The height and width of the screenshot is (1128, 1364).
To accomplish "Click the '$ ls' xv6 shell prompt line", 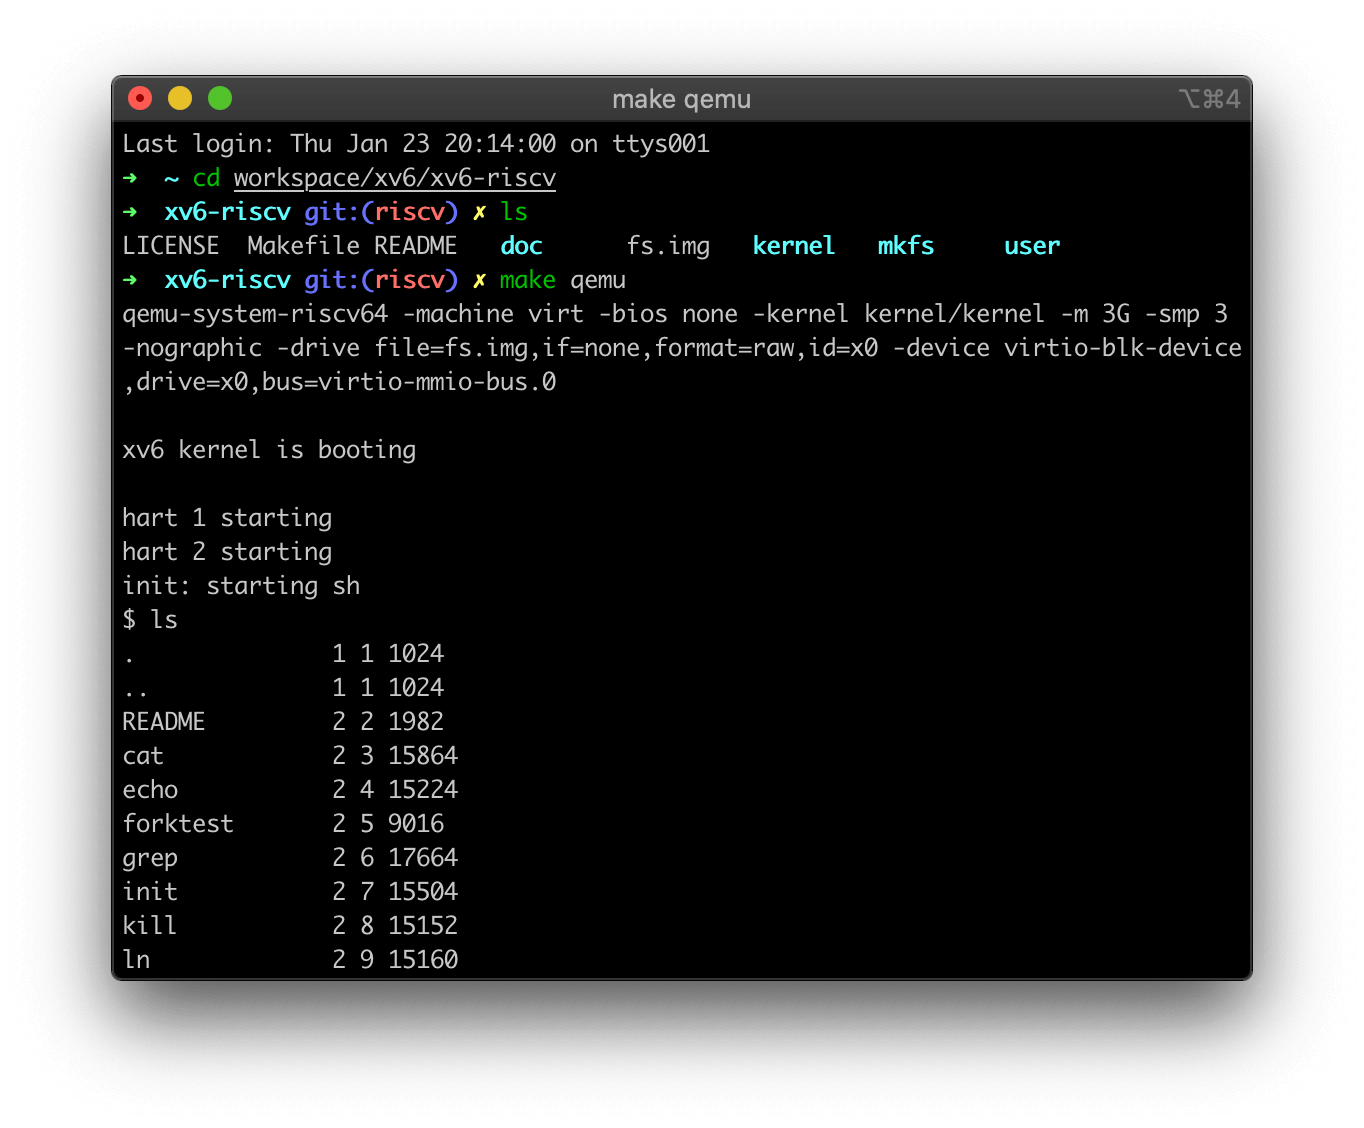I will click(150, 620).
